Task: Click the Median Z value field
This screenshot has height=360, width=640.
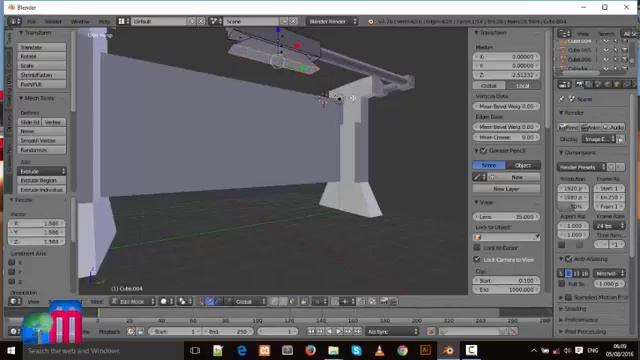Action: [507, 75]
